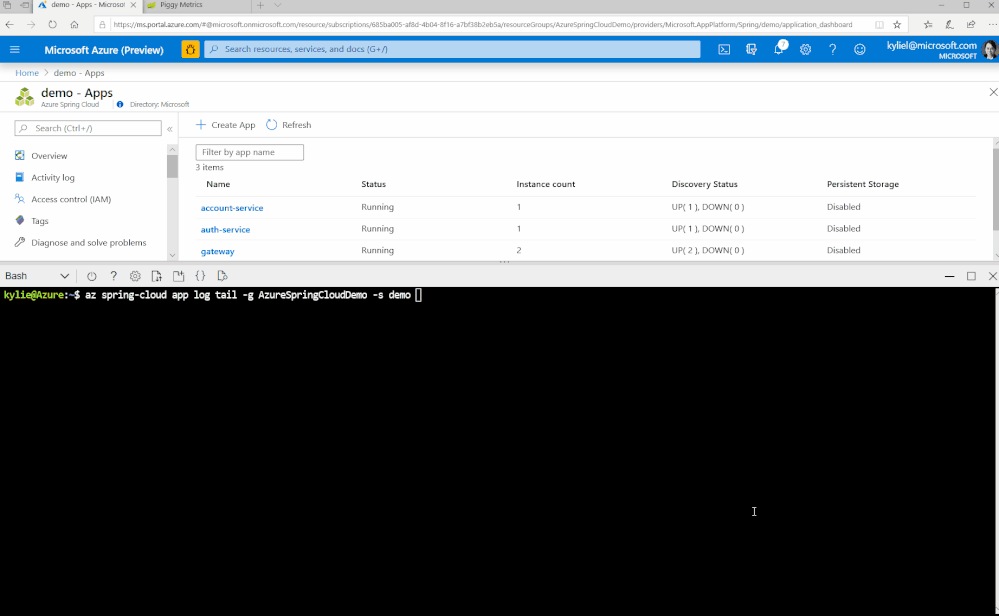
Task: Open a new Cloud Shell session
Action: point(178,276)
